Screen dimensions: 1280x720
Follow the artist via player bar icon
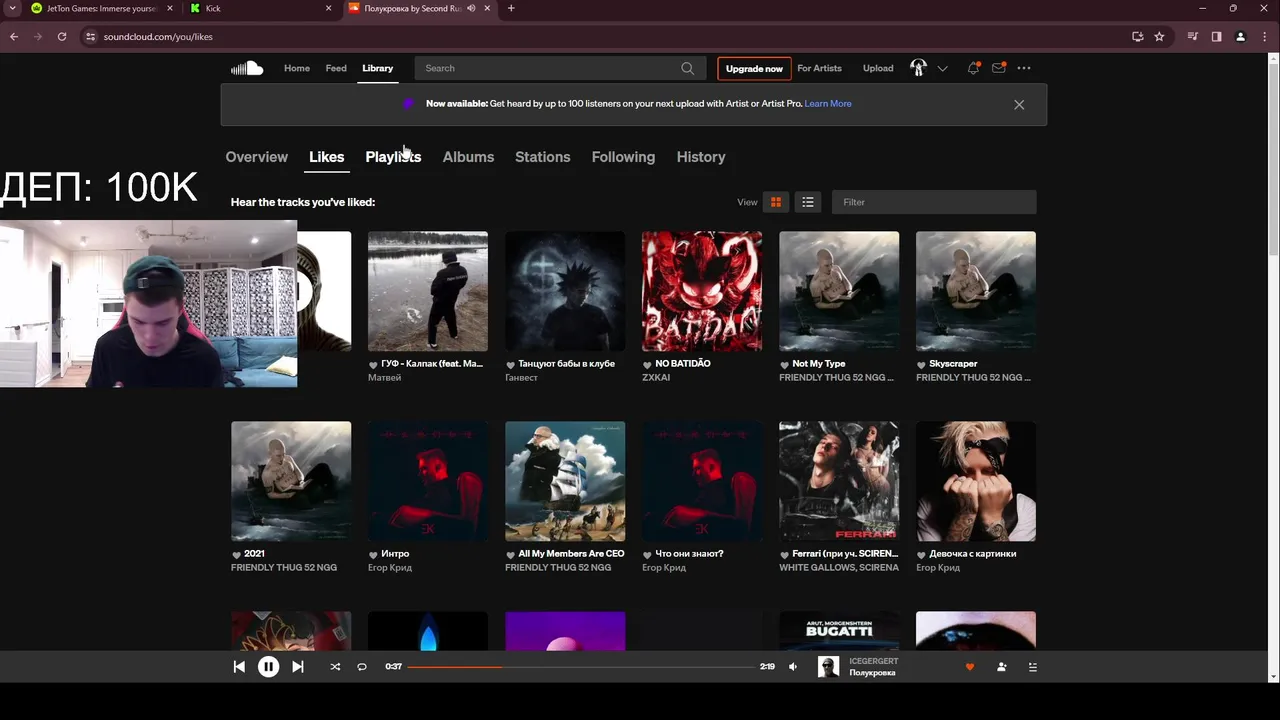(1001, 667)
